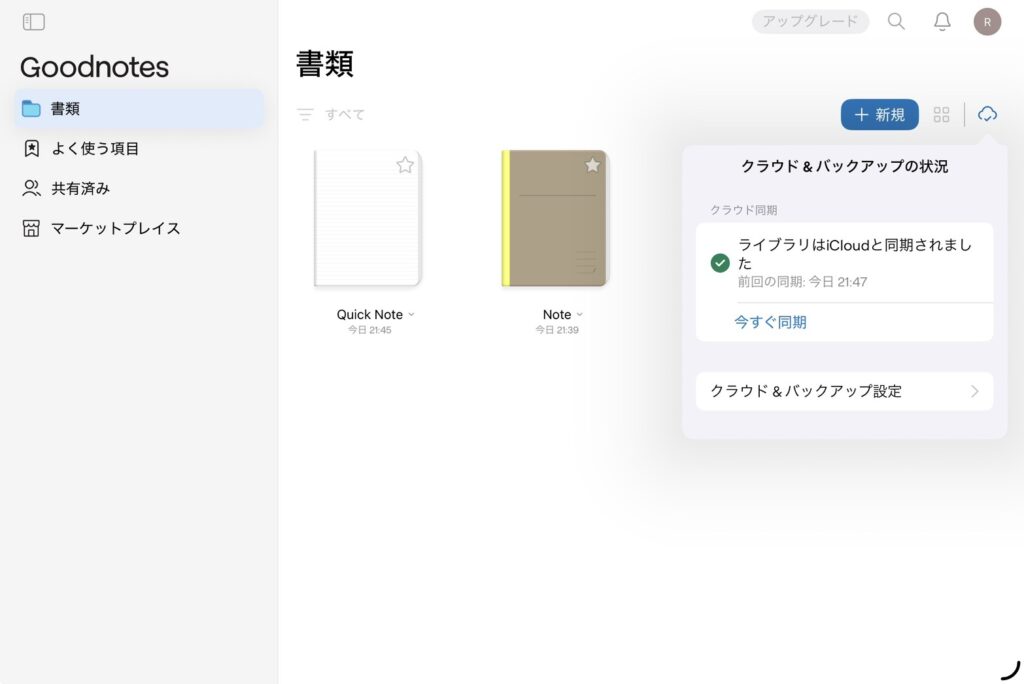Select よく使う項目 in sidebar
The height and width of the screenshot is (684, 1024).
(95, 149)
